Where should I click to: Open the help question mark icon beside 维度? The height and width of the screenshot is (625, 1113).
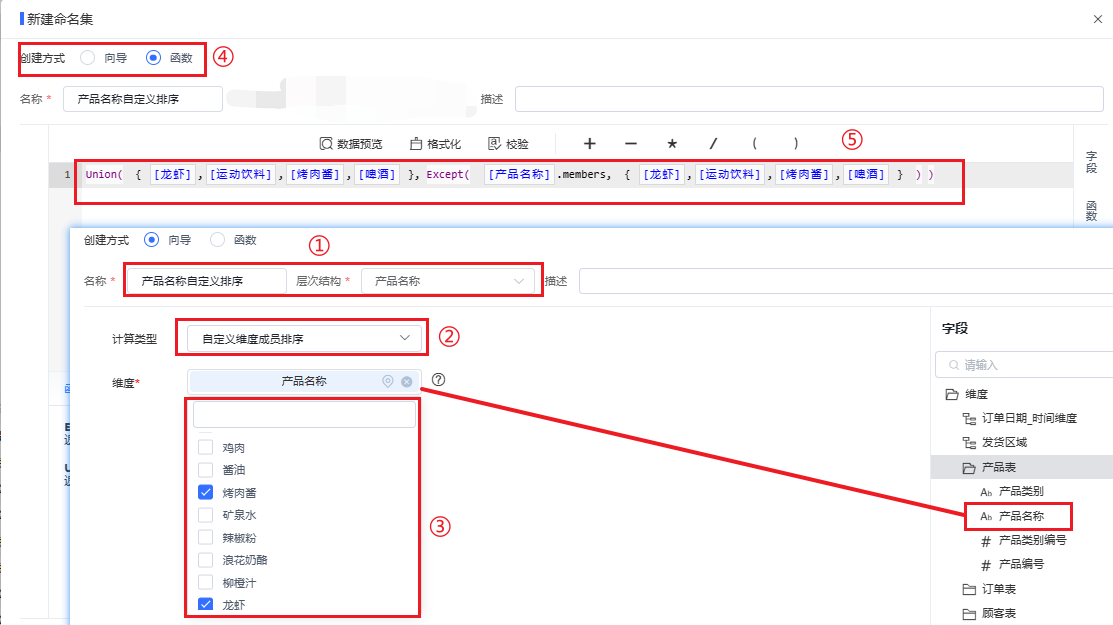[439, 380]
